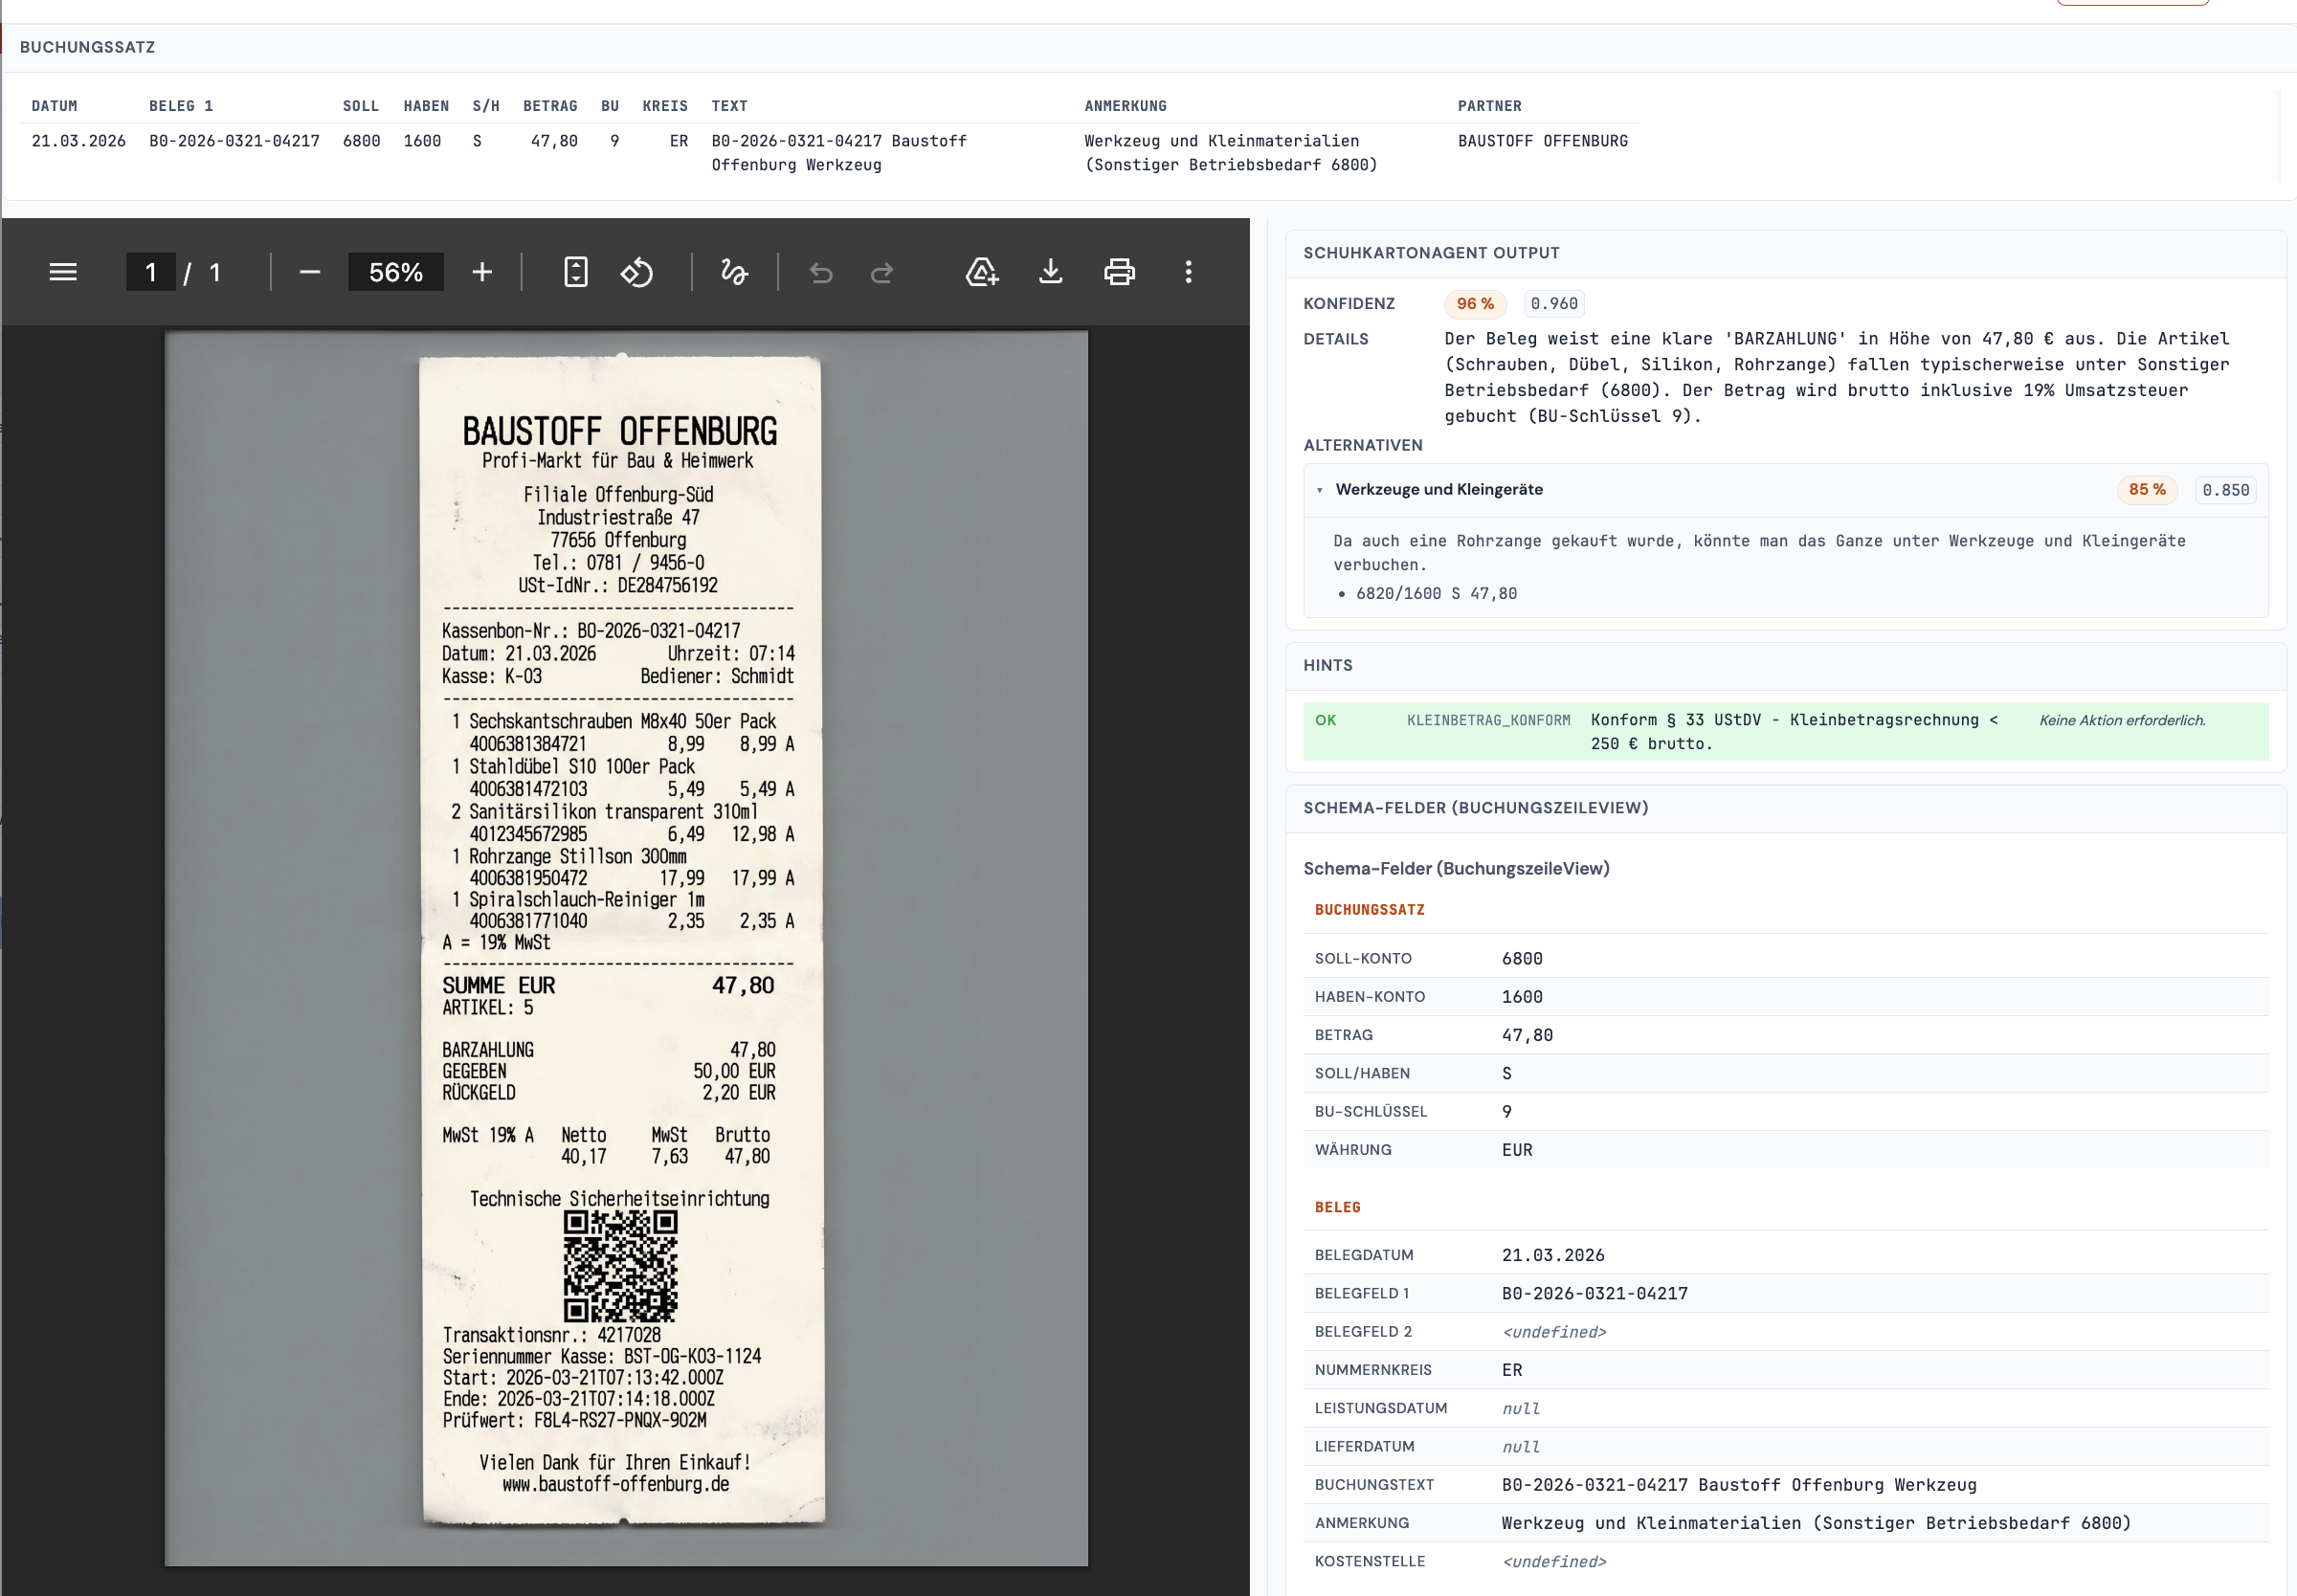Screen dimensions: 2297x1596
Task: Click the KLEINBETRAG_KONFORM hint code
Action: point(1488,720)
